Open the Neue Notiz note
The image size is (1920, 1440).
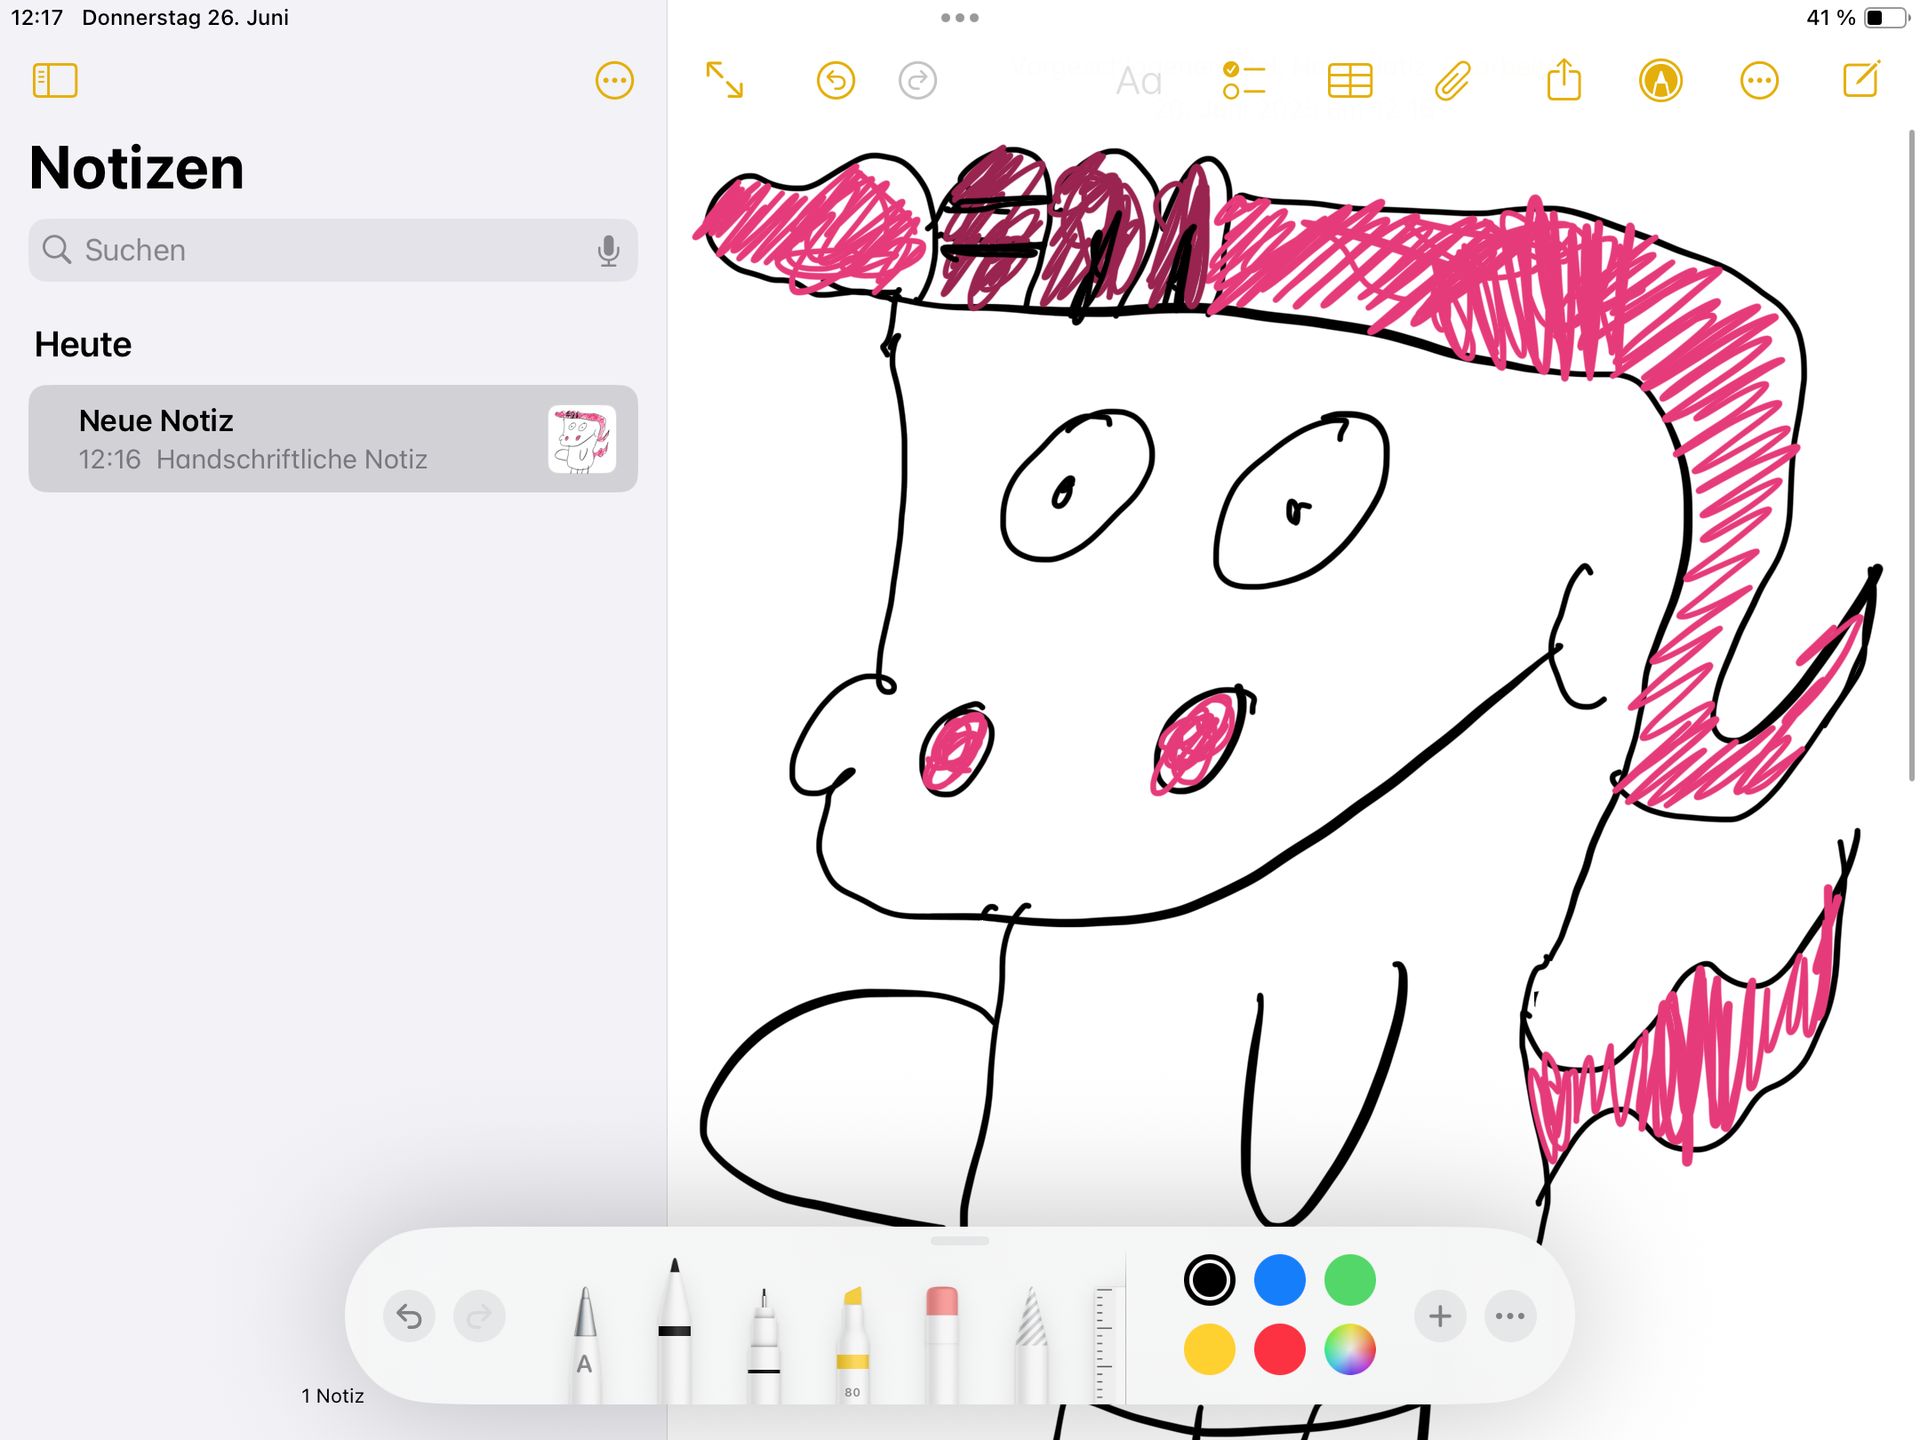click(x=333, y=438)
